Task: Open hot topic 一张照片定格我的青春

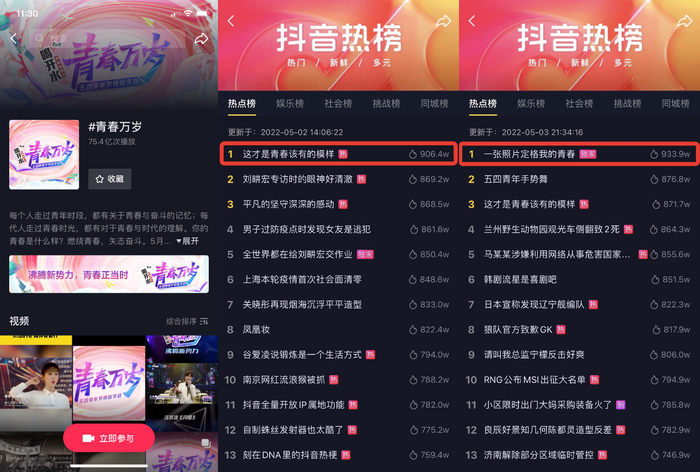Action: point(579,154)
